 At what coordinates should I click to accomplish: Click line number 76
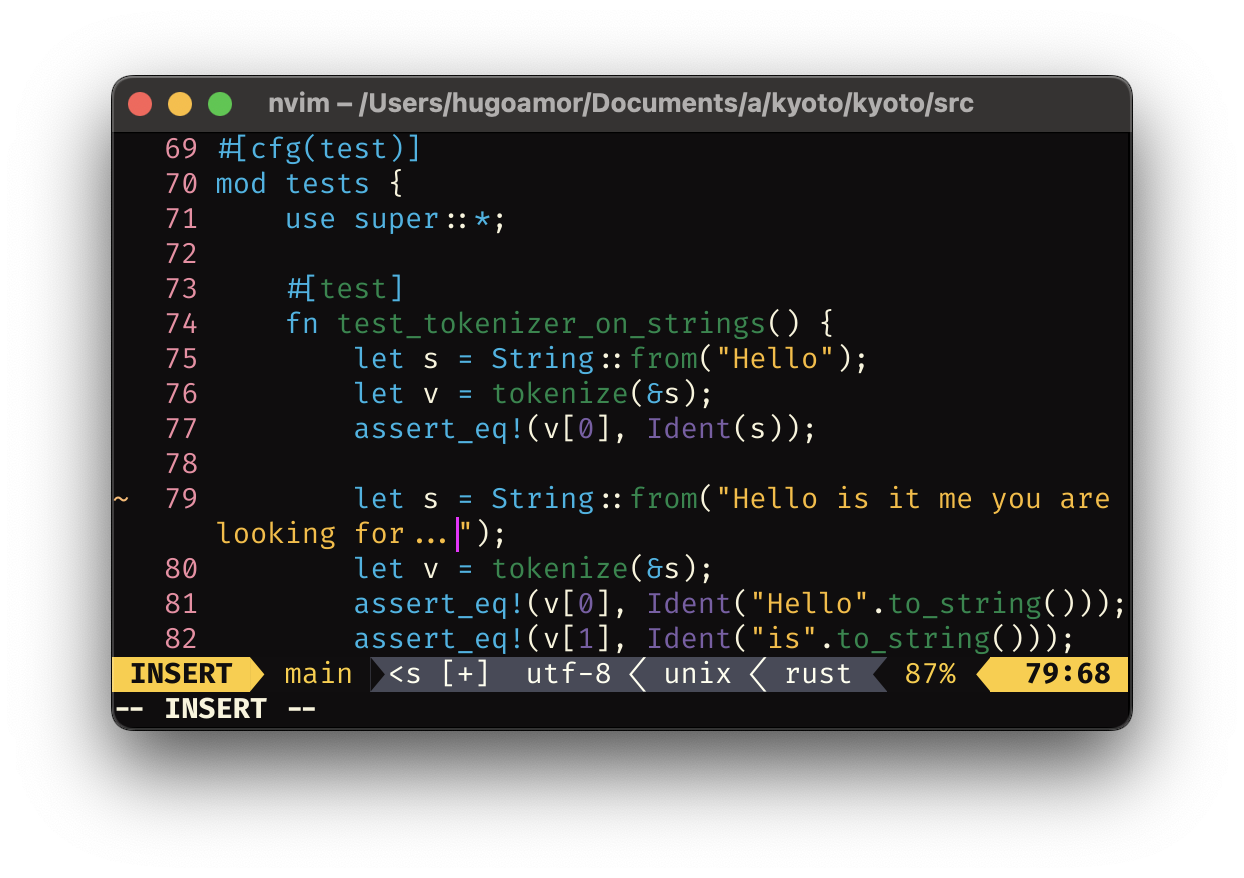(x=181, y=394)
